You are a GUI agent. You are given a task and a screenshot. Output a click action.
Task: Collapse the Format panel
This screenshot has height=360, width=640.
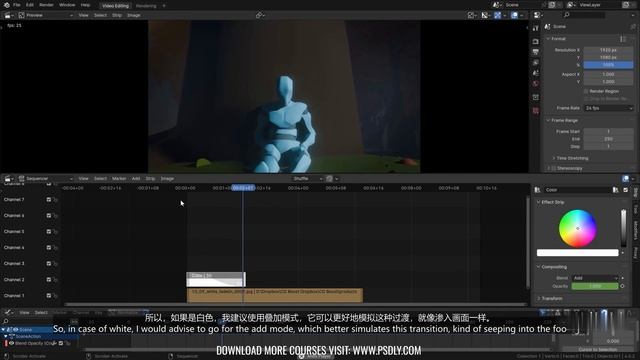(557, 39)
